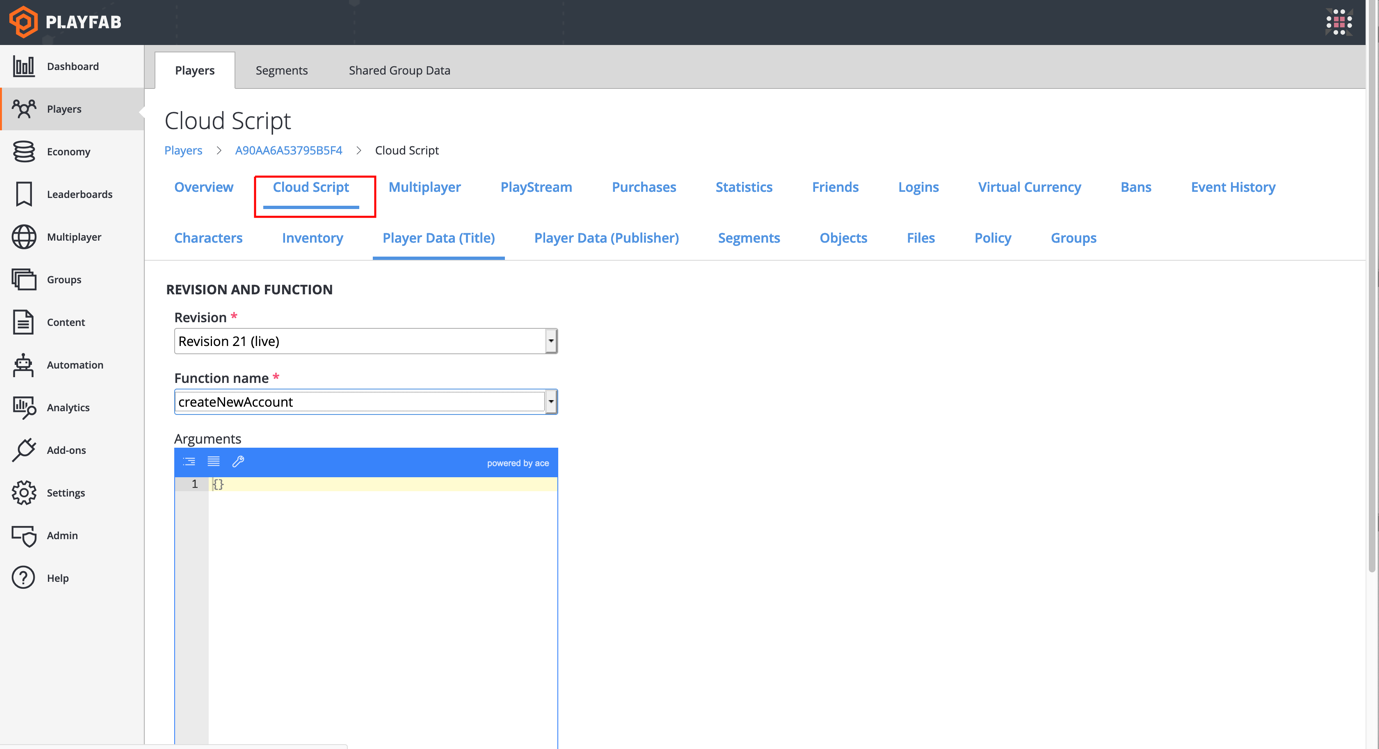Click the compact-lines icon in Arguments editor

(x=214, y=462)
